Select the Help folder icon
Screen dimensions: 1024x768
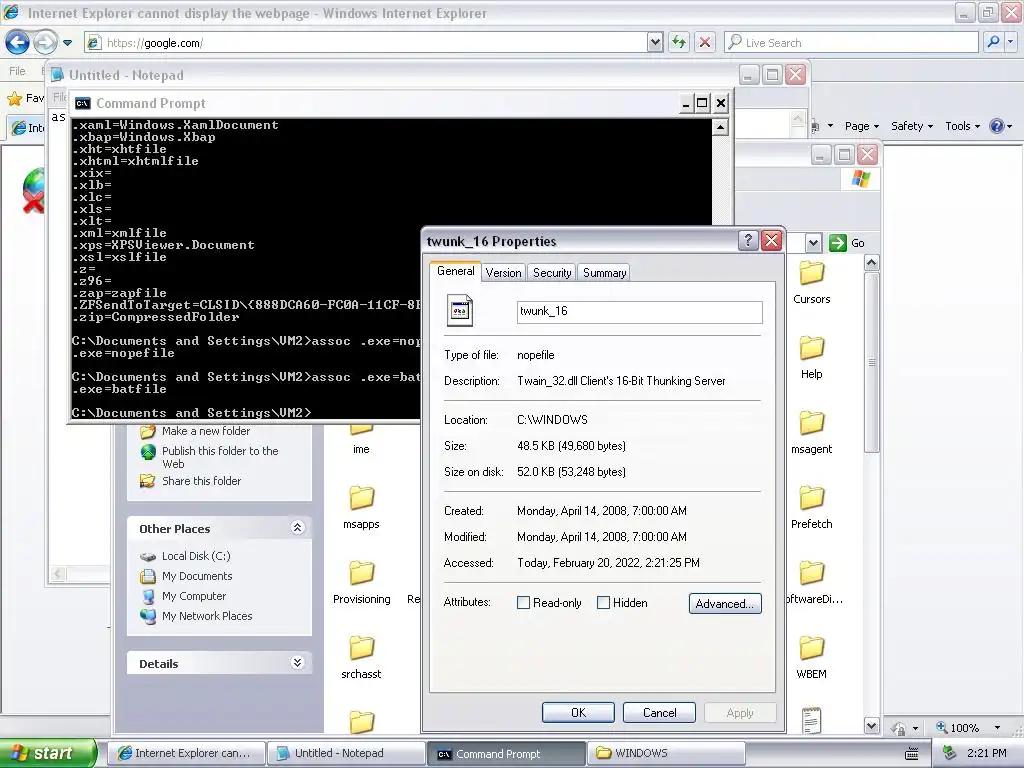coord(812,348)
